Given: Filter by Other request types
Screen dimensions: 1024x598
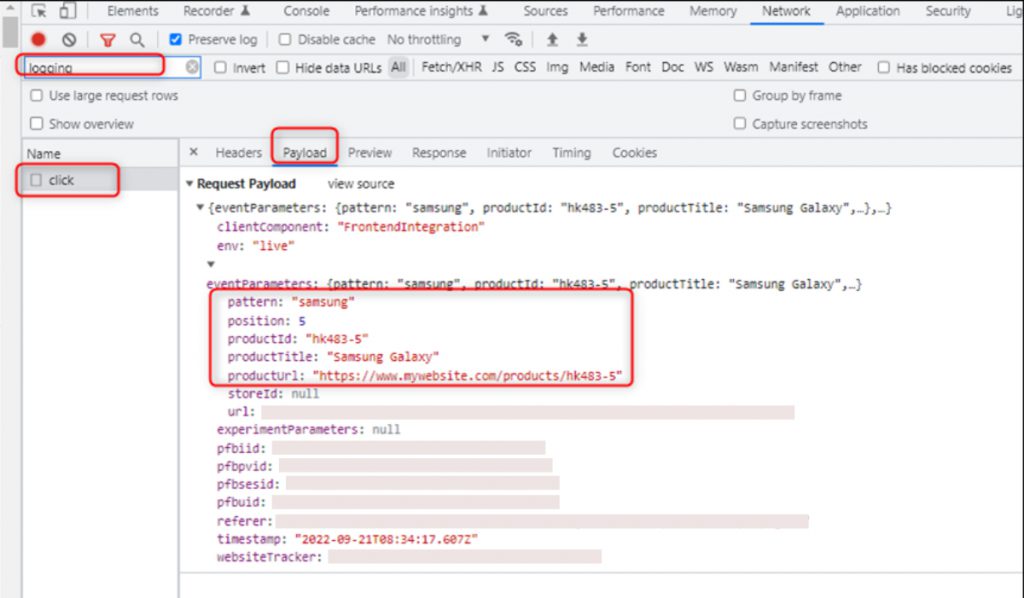Looking at the screenshot, I should 845,67.
